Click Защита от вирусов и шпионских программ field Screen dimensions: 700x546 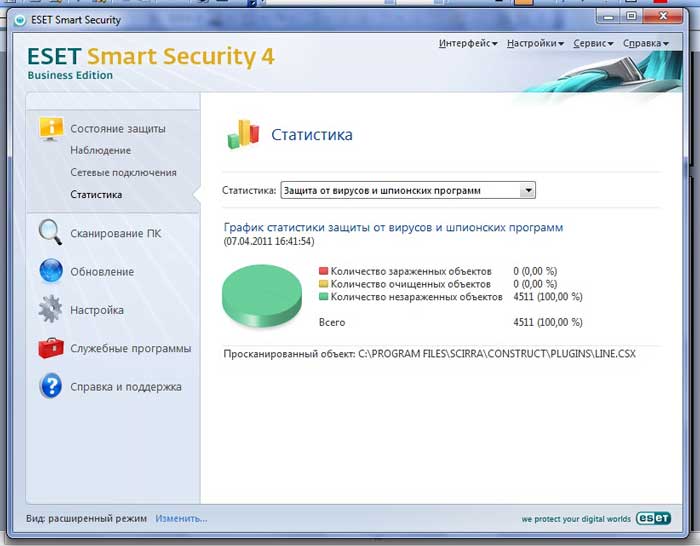[x=408, y=190]
